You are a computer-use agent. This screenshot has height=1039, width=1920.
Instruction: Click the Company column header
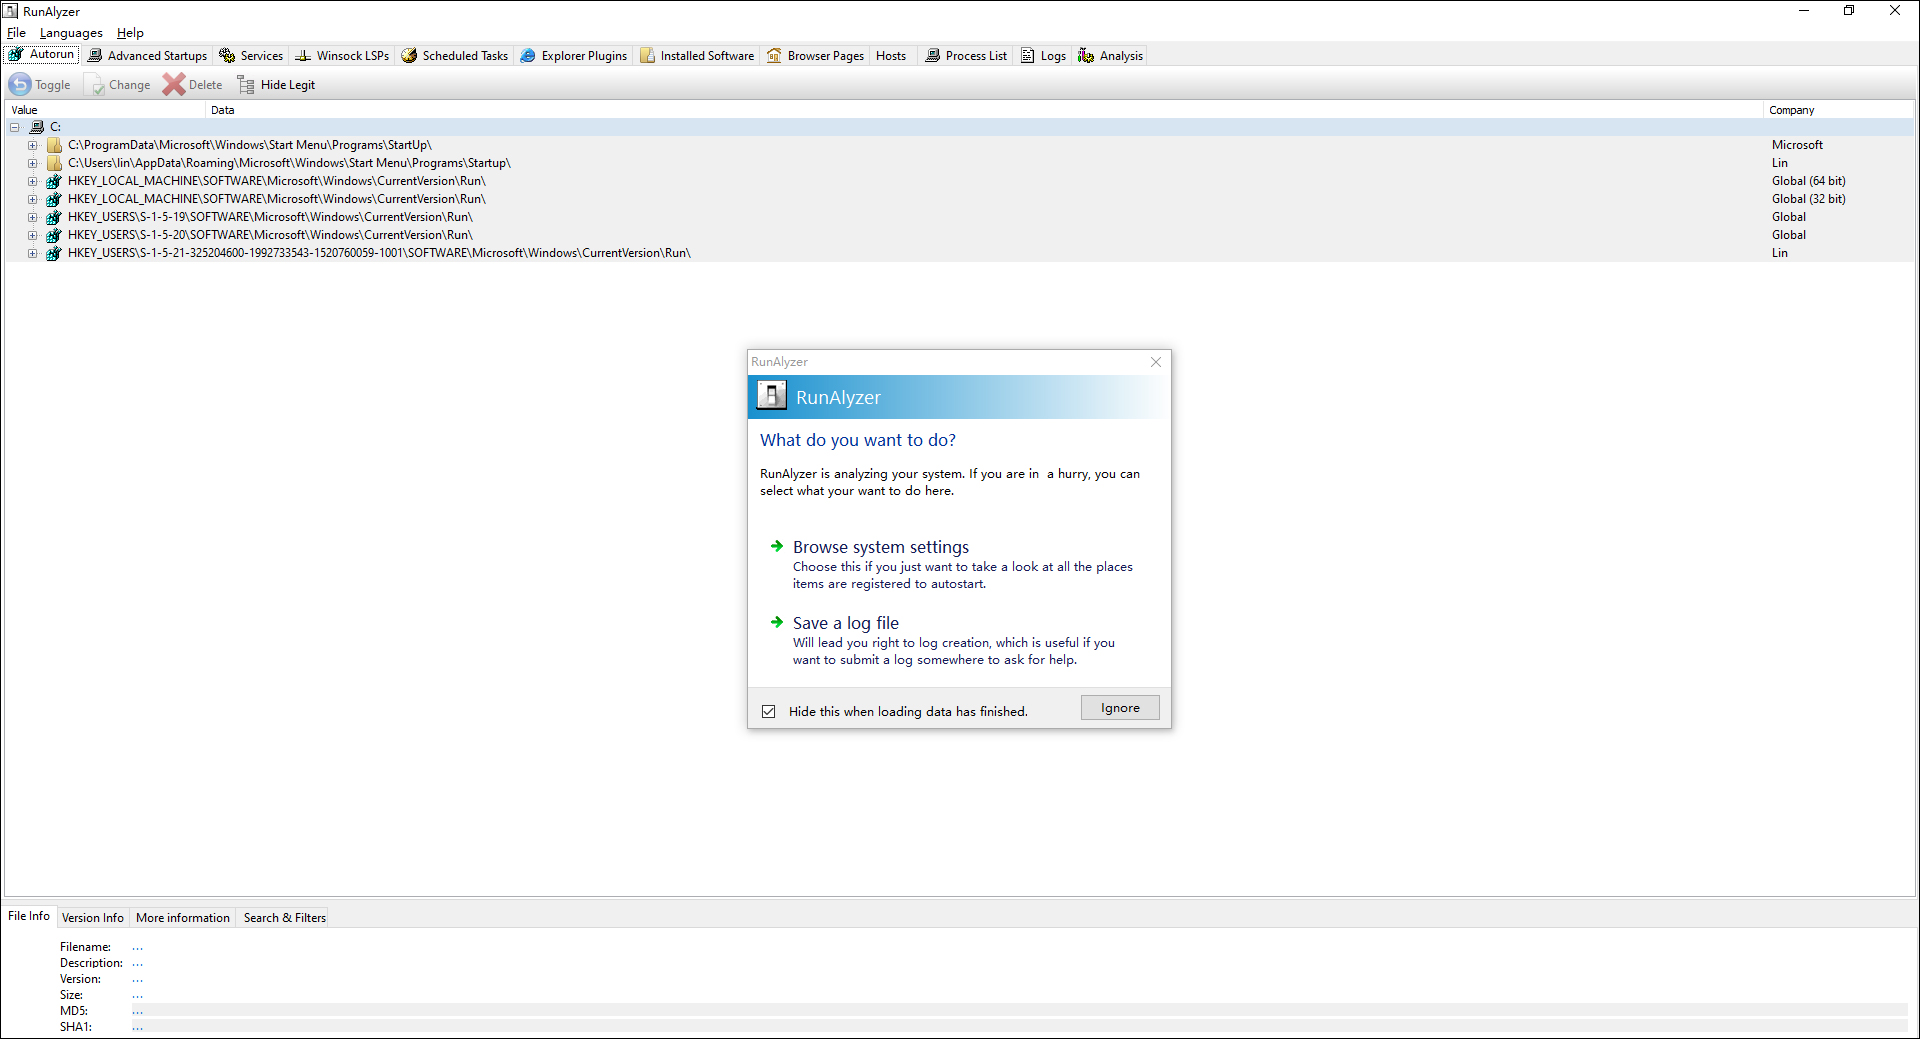coord(1838,110)
